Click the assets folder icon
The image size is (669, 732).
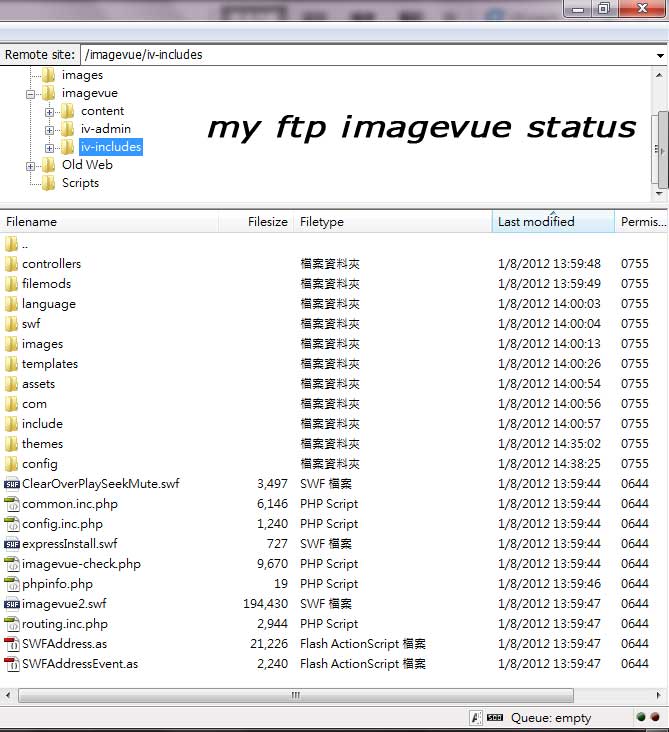pyautogui.click(x=11, y=384)
